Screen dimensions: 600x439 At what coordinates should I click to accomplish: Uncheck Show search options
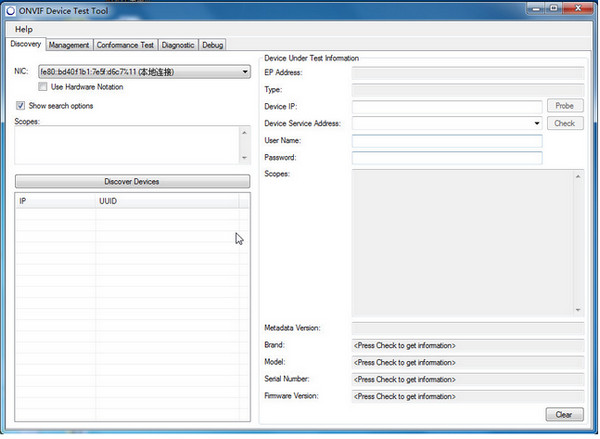21,105
